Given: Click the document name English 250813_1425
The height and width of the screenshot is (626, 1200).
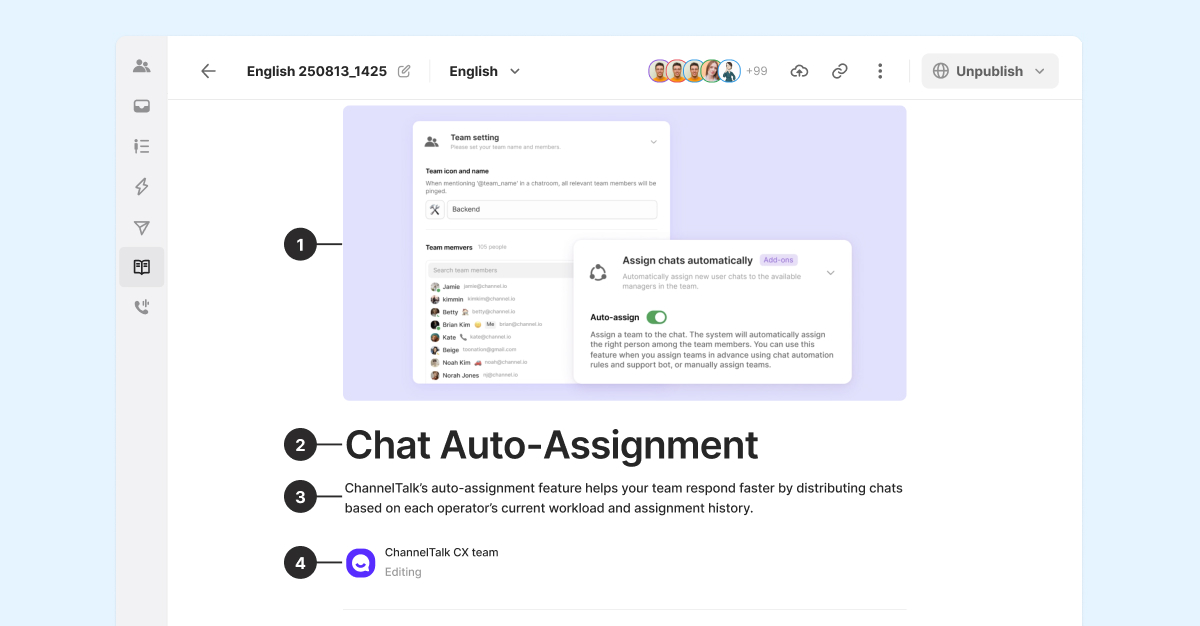Looking at the screenshot, I should pyautogui.click(x=317, y=71).
